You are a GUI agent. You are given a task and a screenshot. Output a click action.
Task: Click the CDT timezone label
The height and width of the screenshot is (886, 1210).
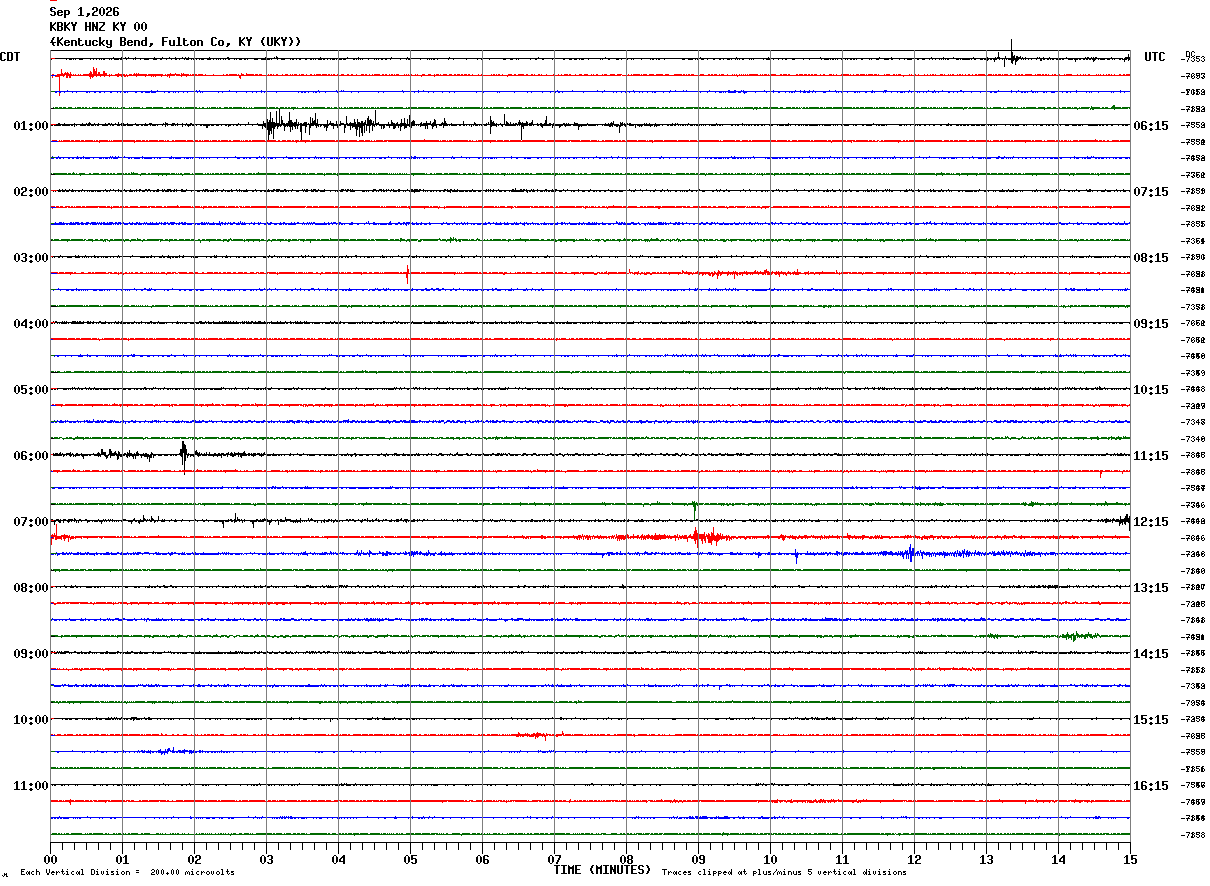(10, 57)
